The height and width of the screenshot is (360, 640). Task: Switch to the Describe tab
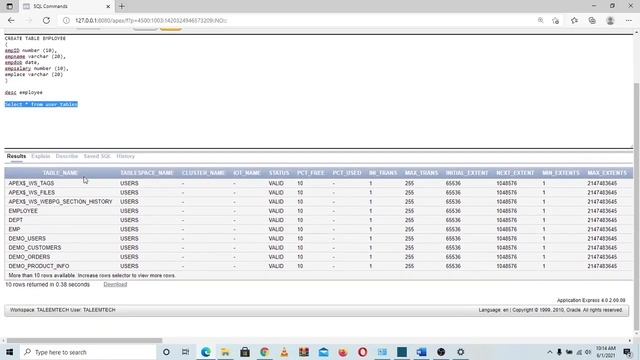tap(67, 156)
